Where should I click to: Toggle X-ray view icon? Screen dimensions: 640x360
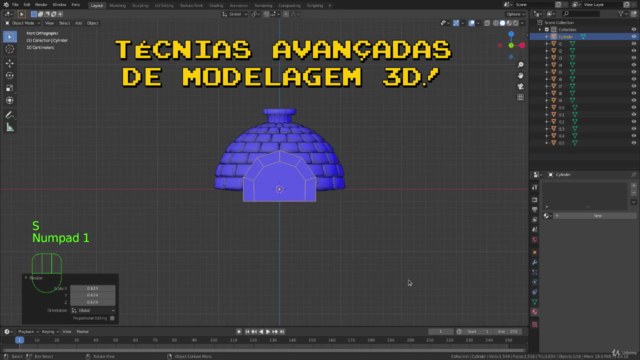pyautogui.click(x=487, y=23)
